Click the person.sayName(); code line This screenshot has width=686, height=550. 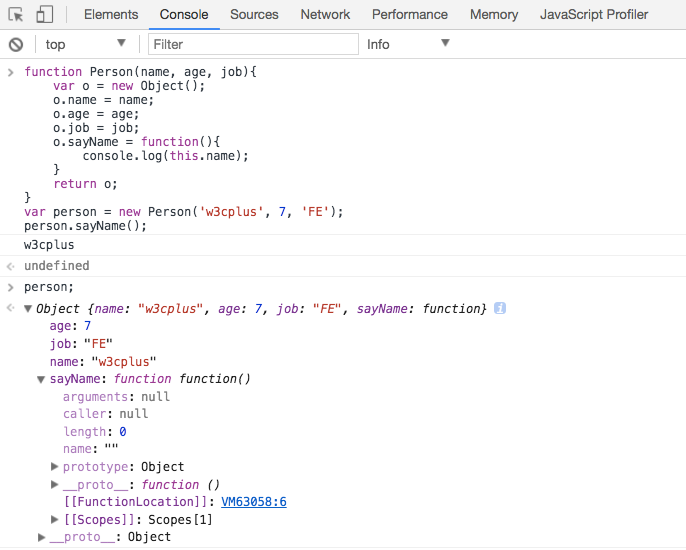coord(85,226)
